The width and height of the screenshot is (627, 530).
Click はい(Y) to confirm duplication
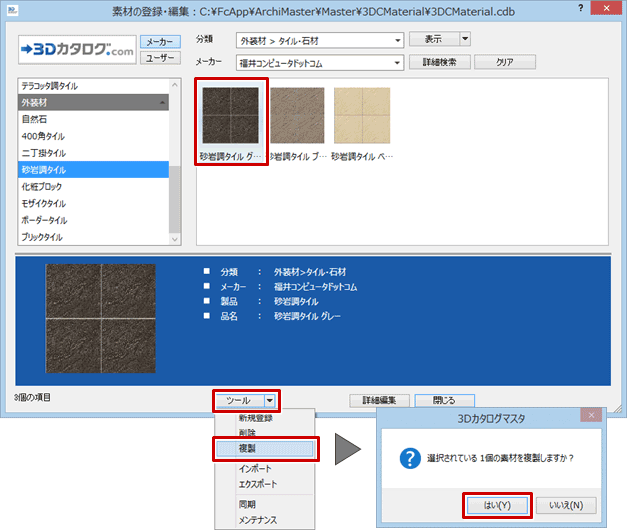[x=496, y=504]
